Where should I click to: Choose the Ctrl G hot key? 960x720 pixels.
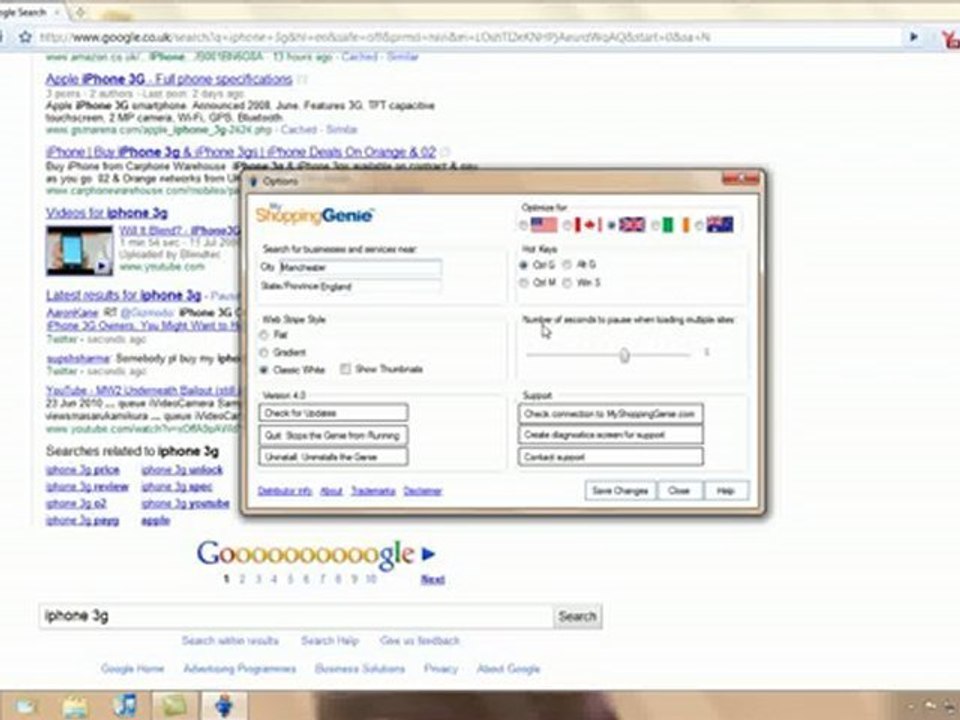[523, 265]
